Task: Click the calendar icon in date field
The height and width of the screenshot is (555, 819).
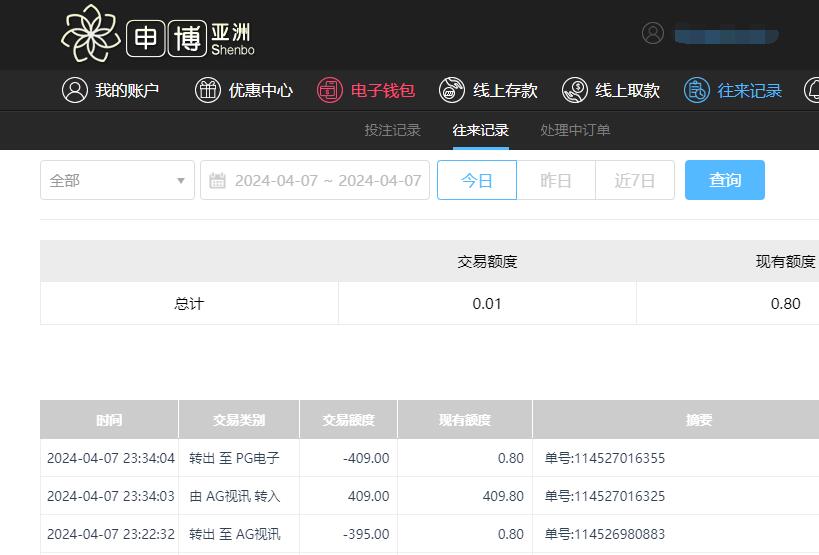Action: [217, 181]
